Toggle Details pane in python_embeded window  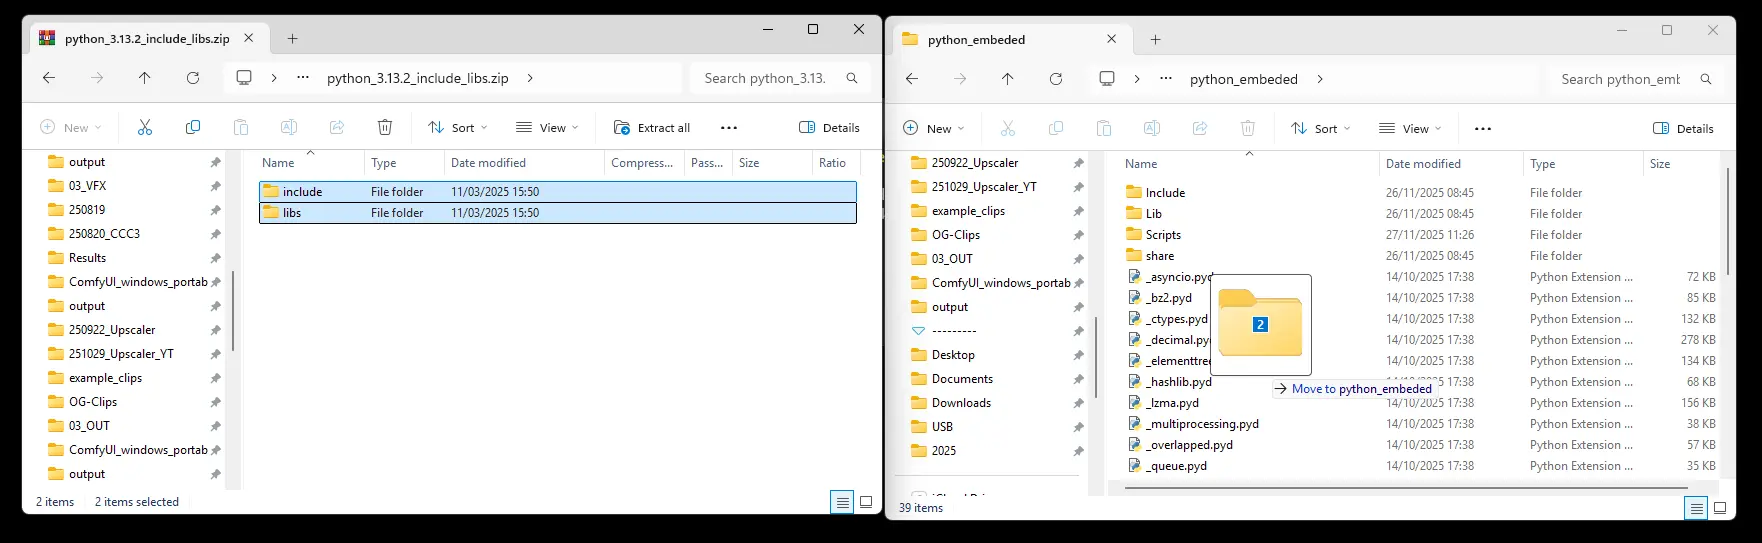[x=1684, y=129]
